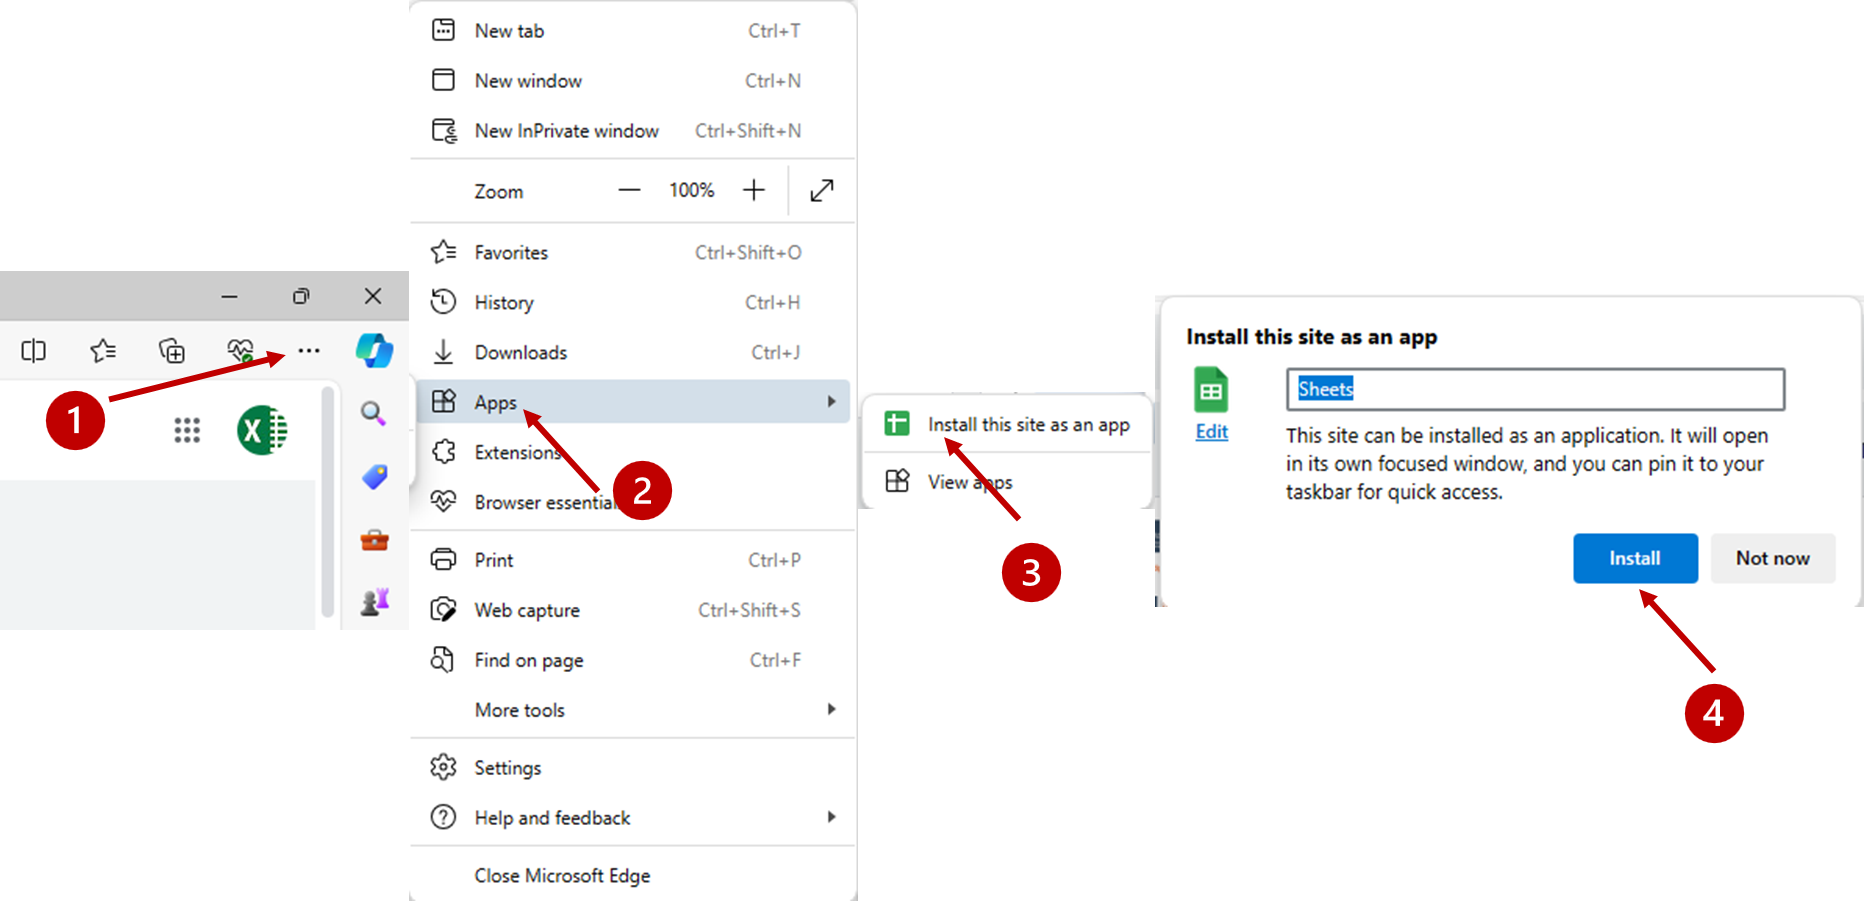
Task: Open the Browser essentials heart toolbar icon
Action: (x=240, y=351)
